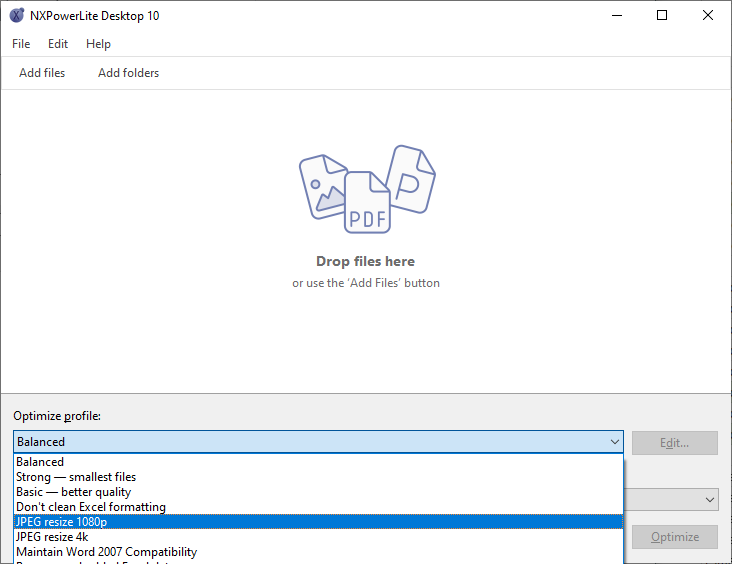Select JPEG resize 1080p profile
The height and width of the screenshot is (564, 732).
pyautogui.click(x=318, y=522)
